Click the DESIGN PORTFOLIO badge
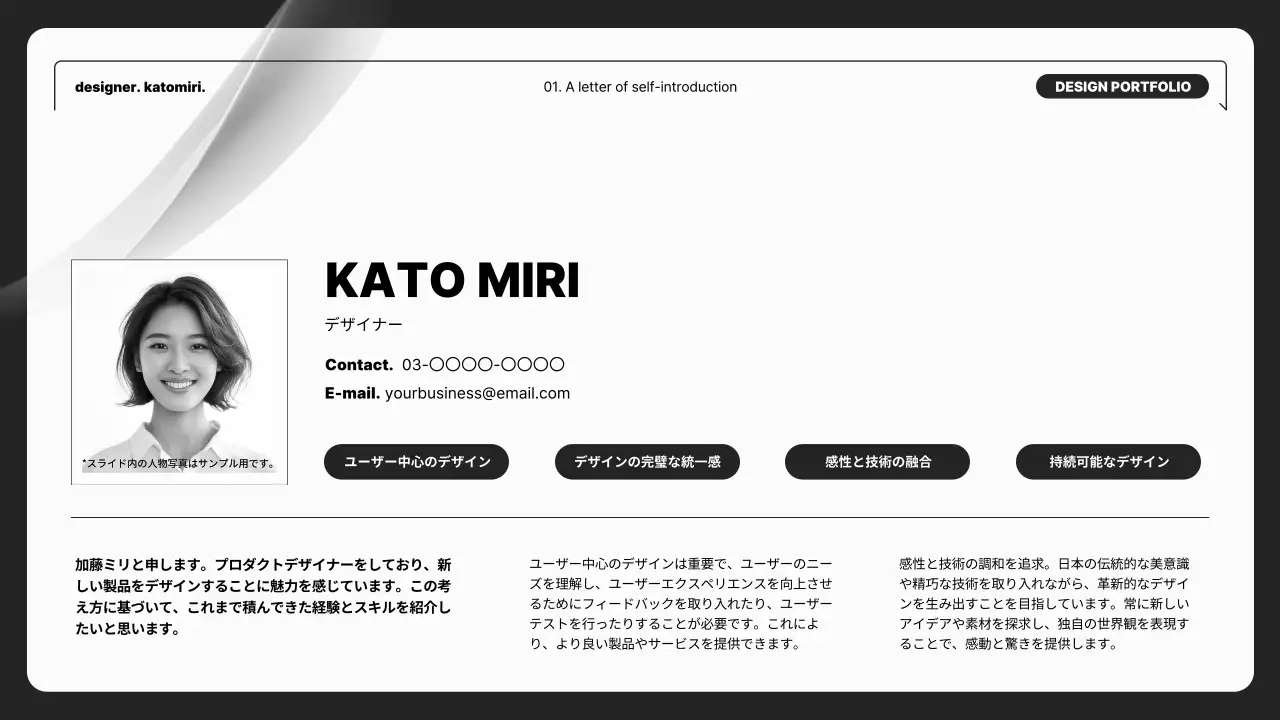1280x720 pixels. [x=1122, y=86]
